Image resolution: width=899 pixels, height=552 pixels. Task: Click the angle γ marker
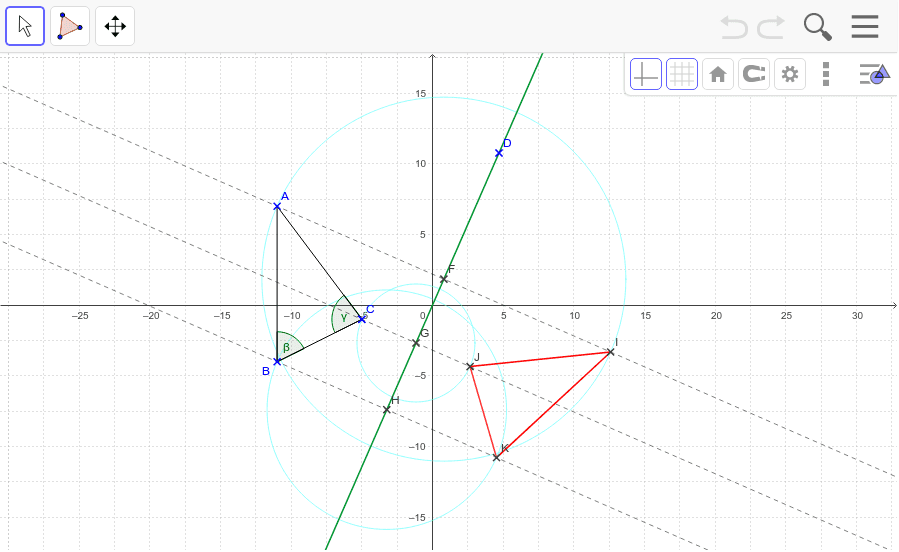(344, 315)
